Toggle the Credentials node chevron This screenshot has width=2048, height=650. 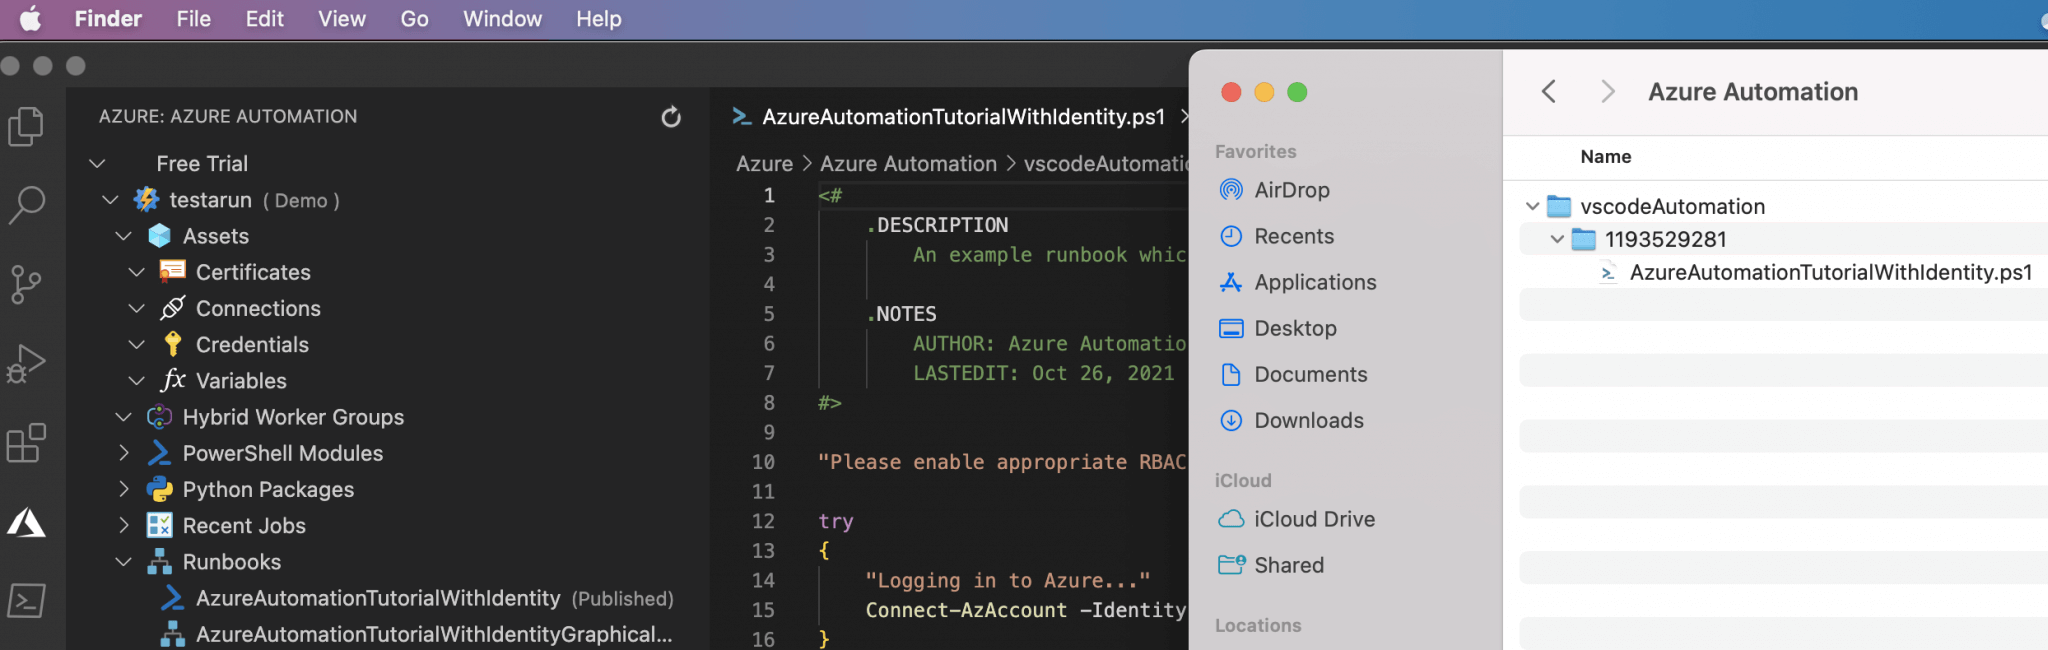coord(136,344)
